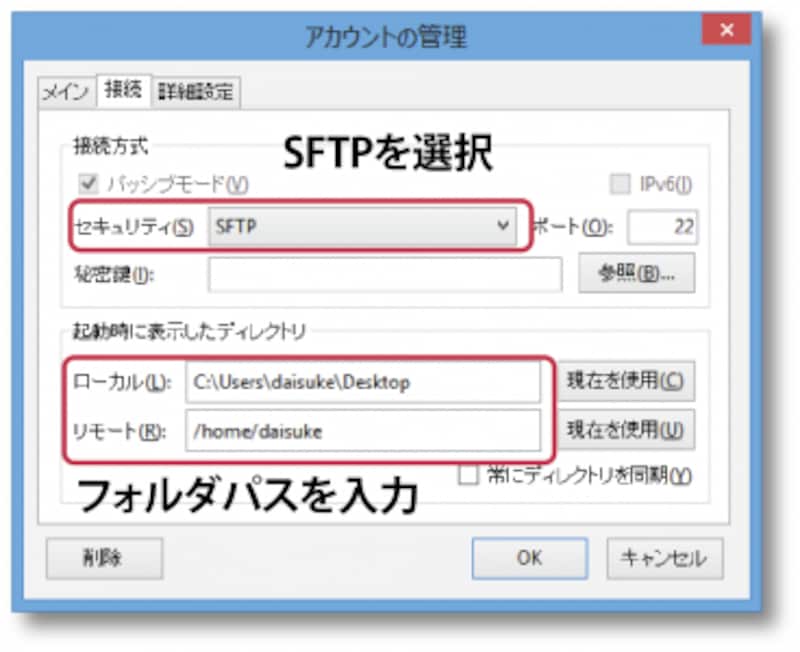Click 現在を使用(U) button for remote

[626, 430]
